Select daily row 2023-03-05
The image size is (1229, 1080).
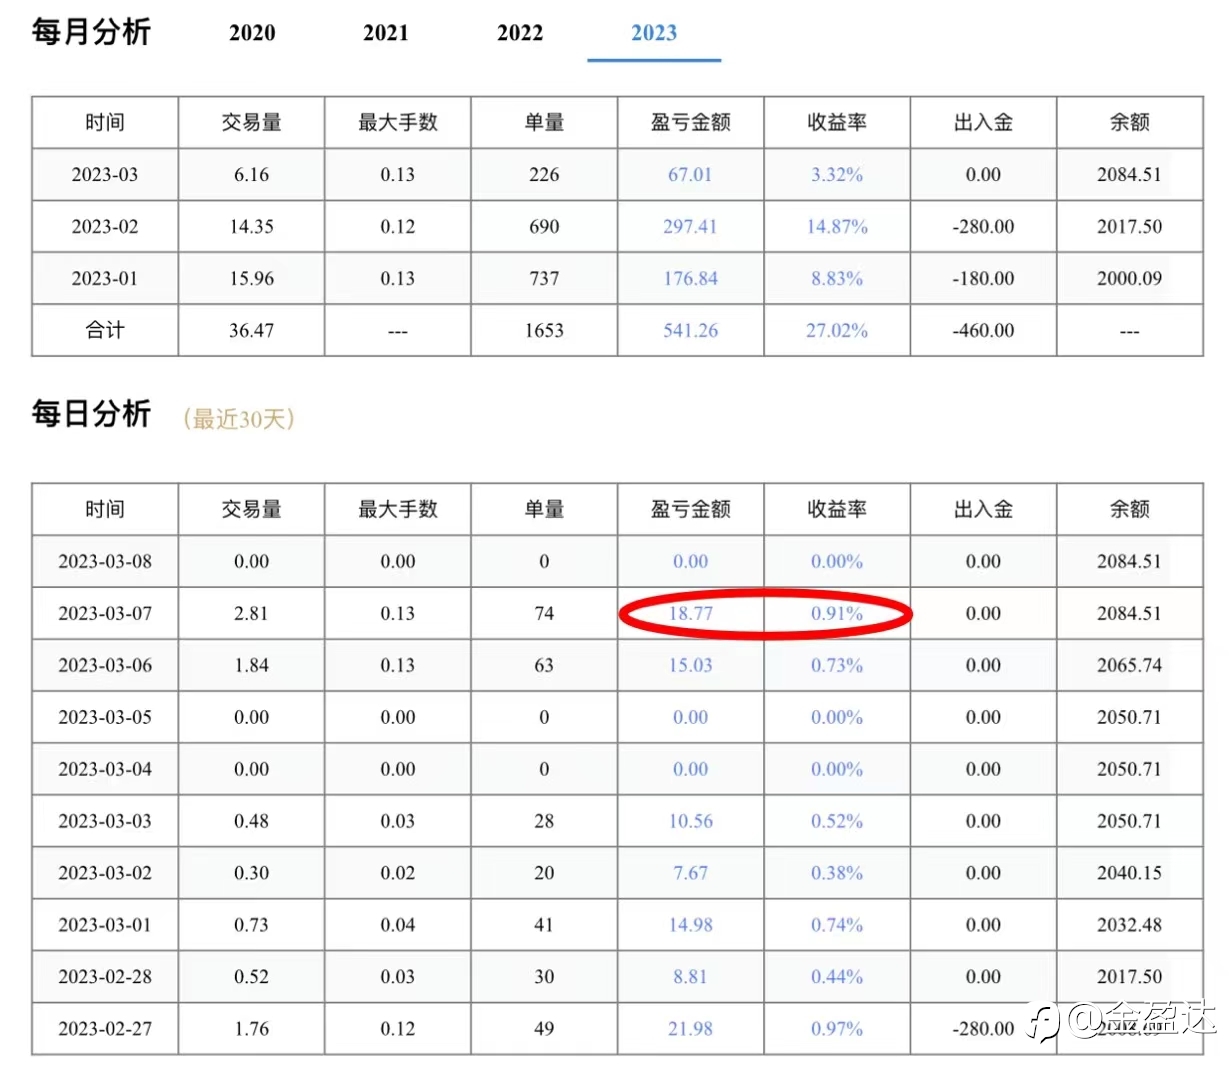(x=617, y=718)
